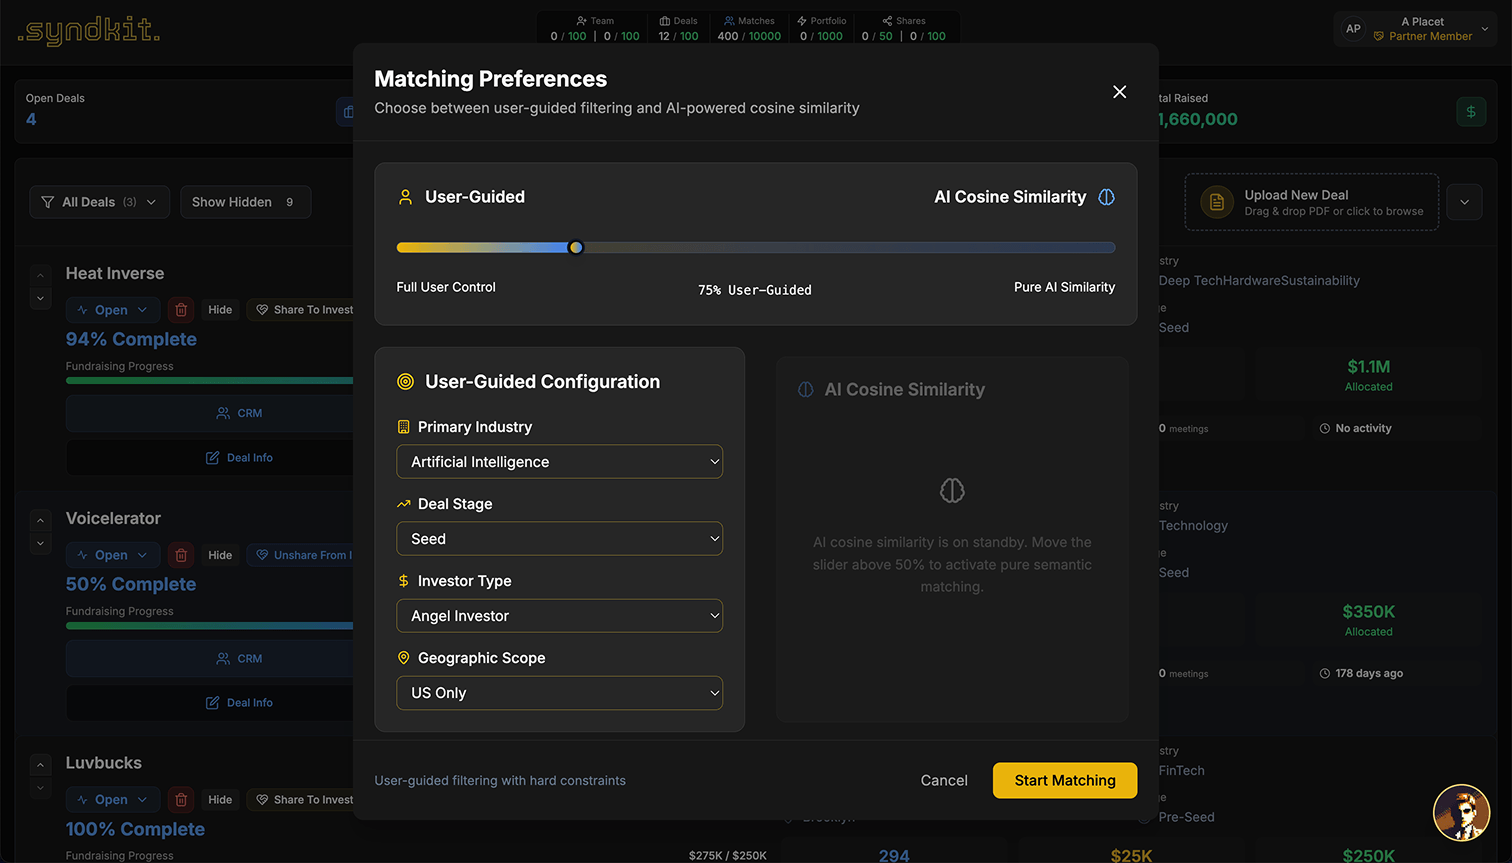Open the Heat Inverse status Open dropdown
Image resolution: width=1512 pixels, height=863 pixels.
112,310
